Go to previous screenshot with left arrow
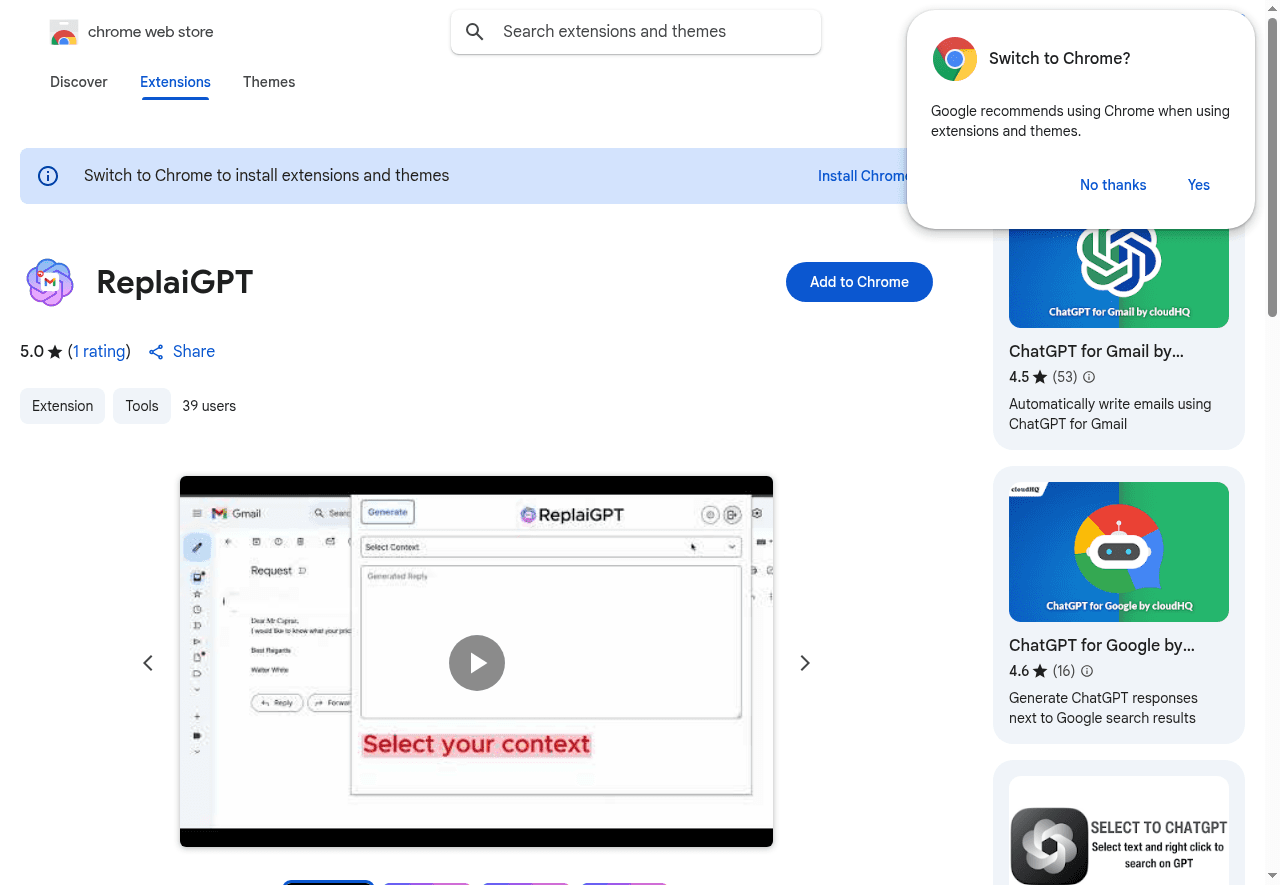This screenshot has width=1280, height=885. click(148, 663)
